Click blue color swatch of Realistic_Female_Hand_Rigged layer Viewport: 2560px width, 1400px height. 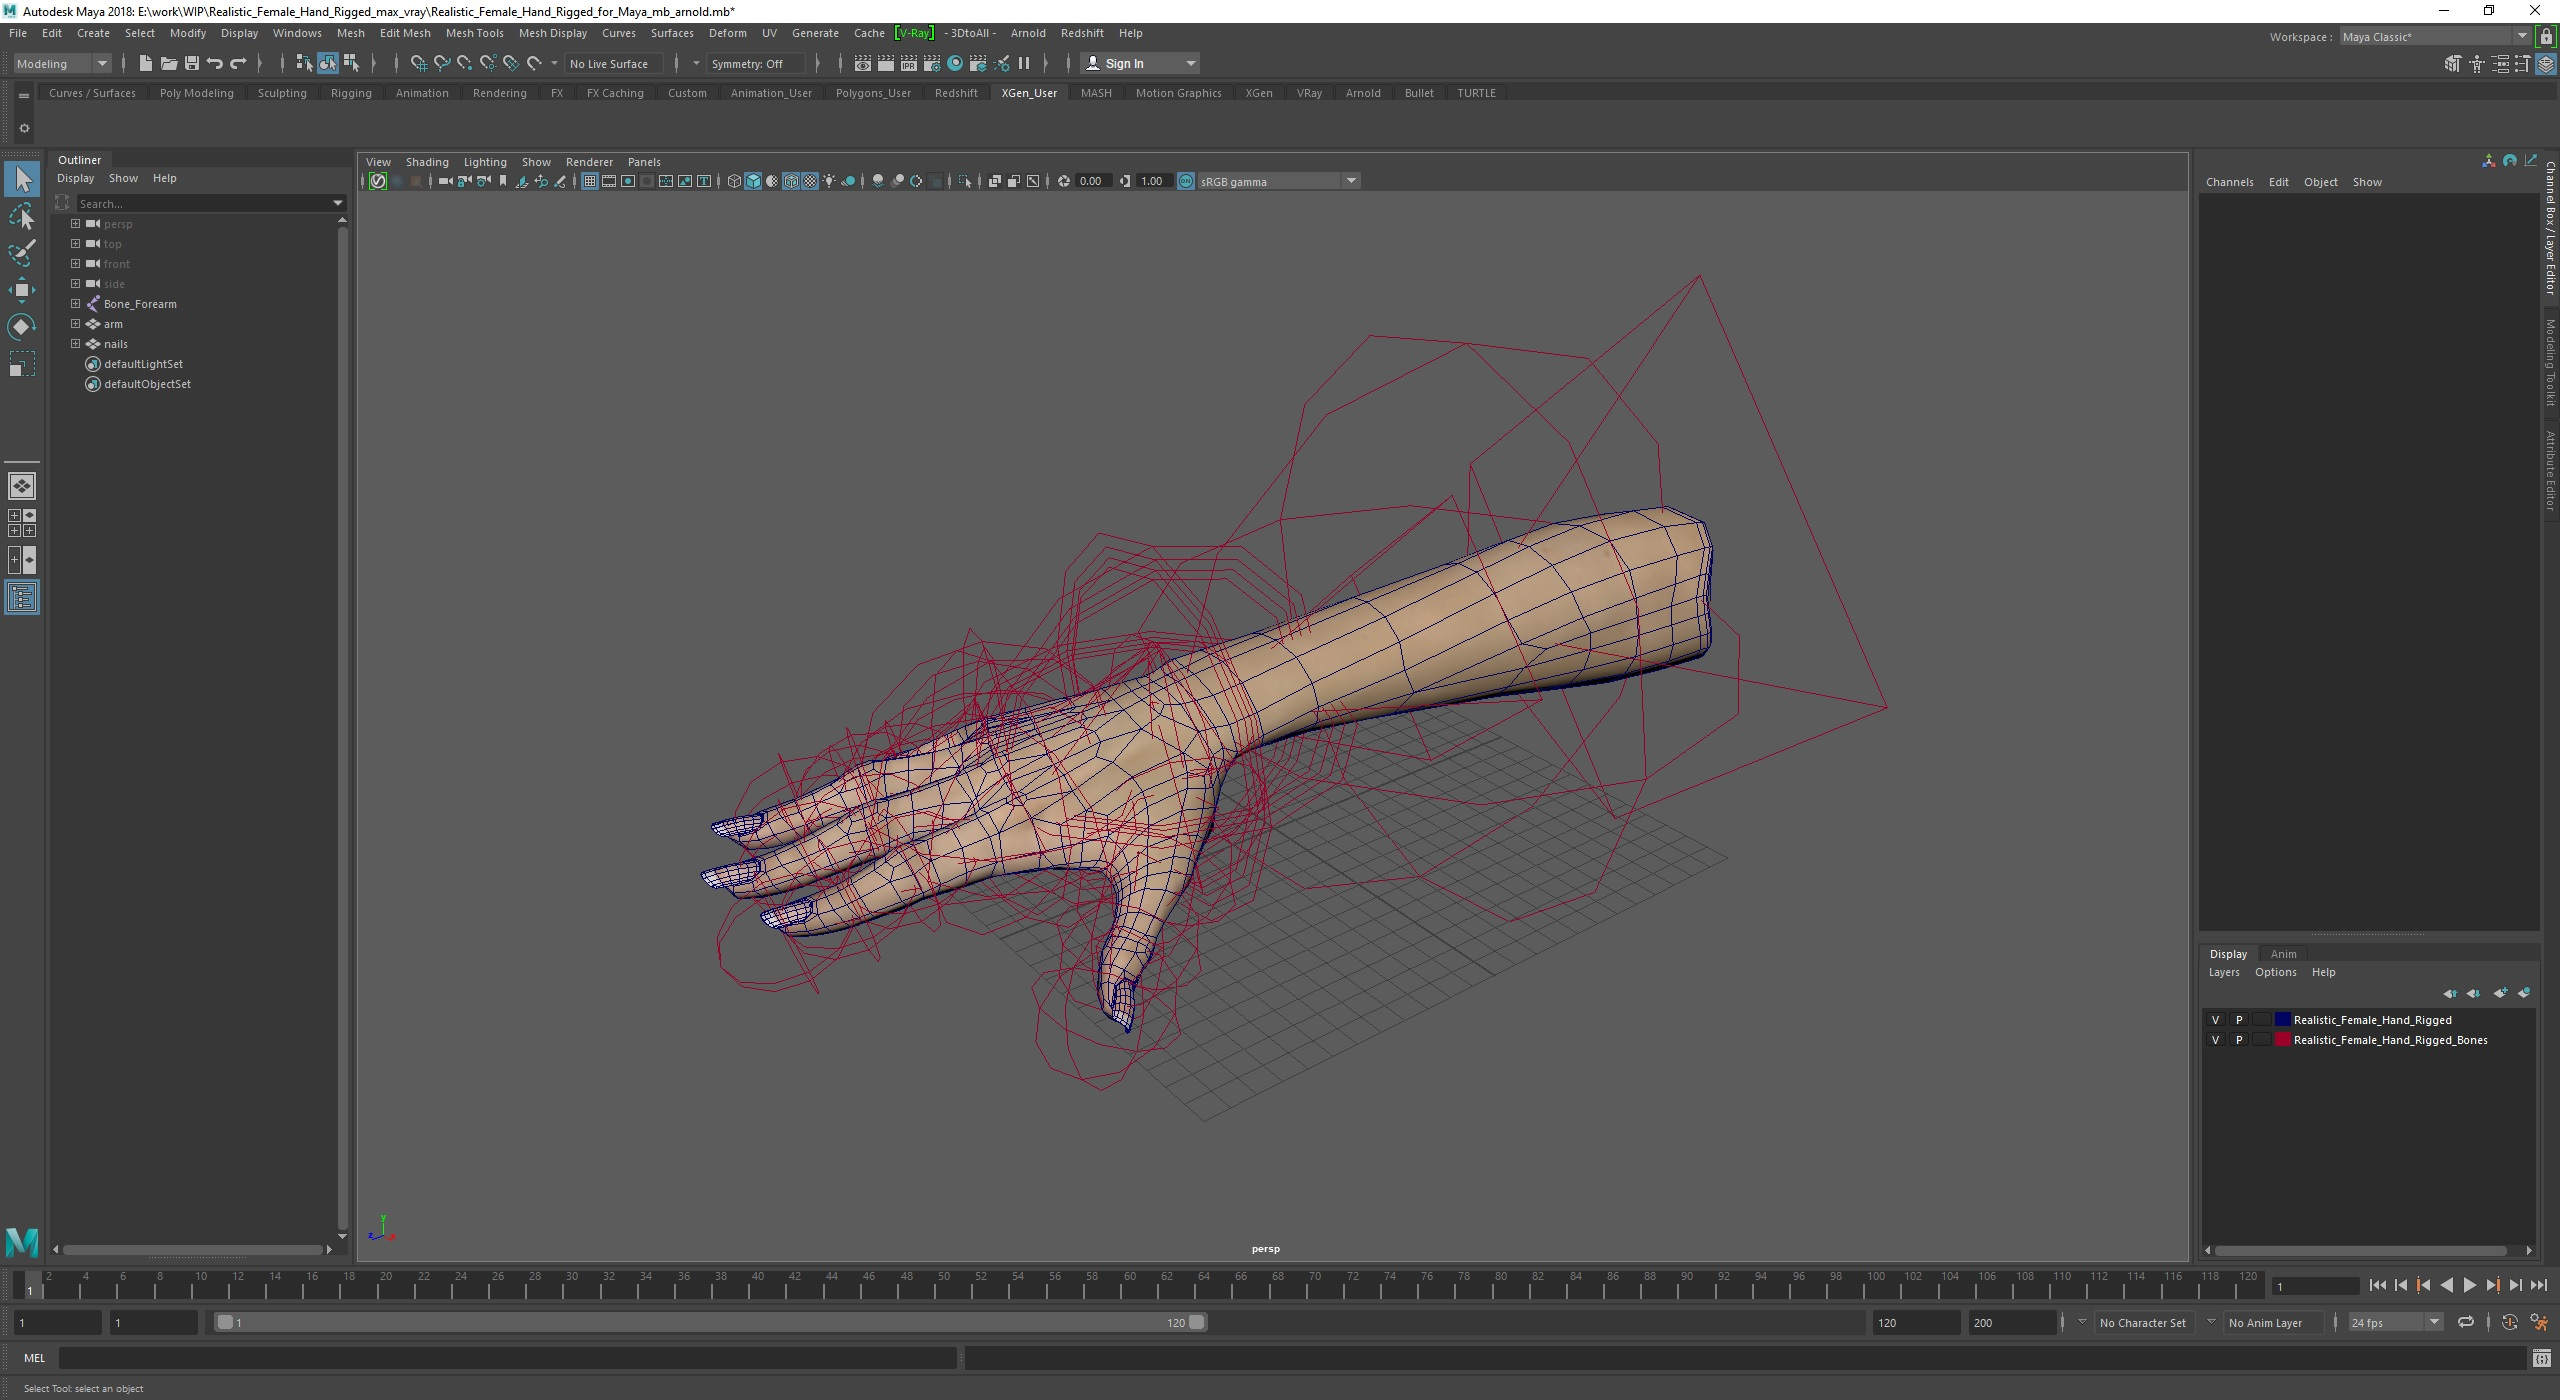coord(2283,1020)
